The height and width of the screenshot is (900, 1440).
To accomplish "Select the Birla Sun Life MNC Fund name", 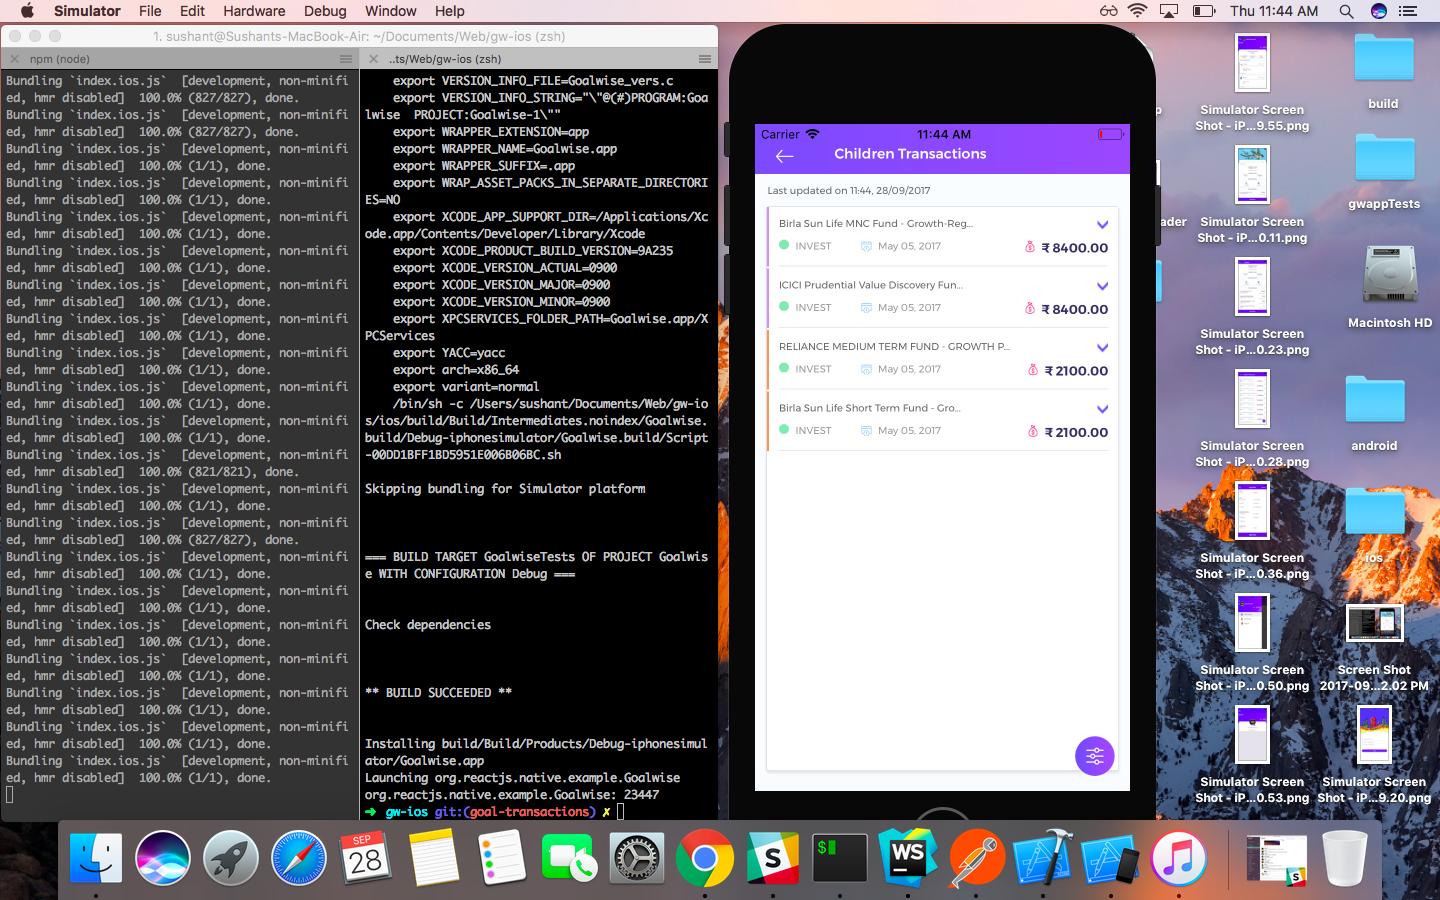I will coord(875,223).
